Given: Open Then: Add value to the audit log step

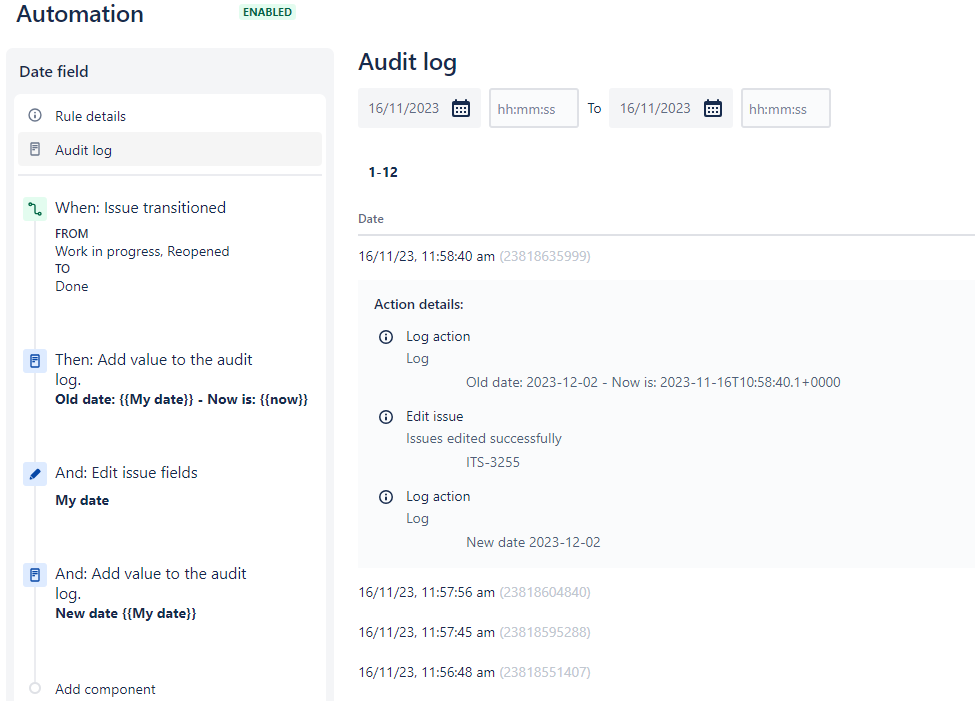Looking at the screenshot, I should pyautogui.click(x=154, y=369).
